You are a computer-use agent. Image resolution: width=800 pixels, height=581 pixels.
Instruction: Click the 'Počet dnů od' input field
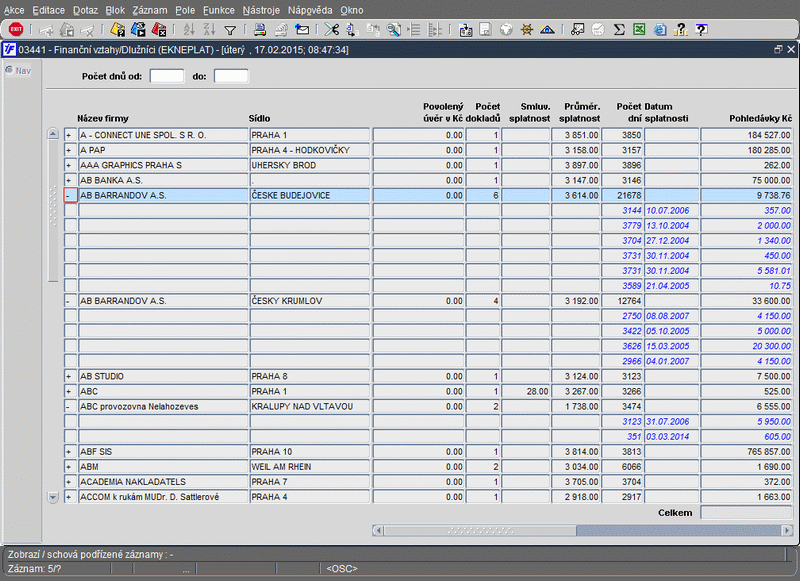click(x=167, y=76)
